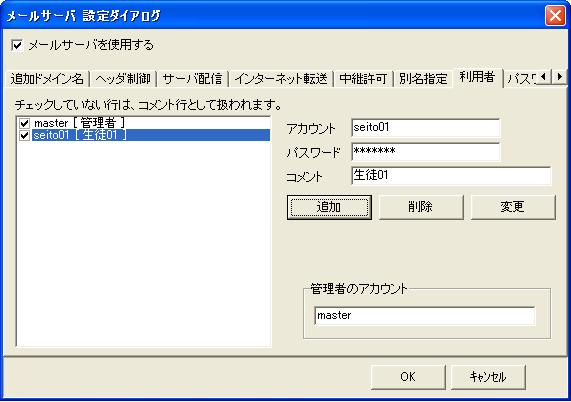Screen dimensions: 571x402
Task: Click the 追加 button
Action: (329, 207)
